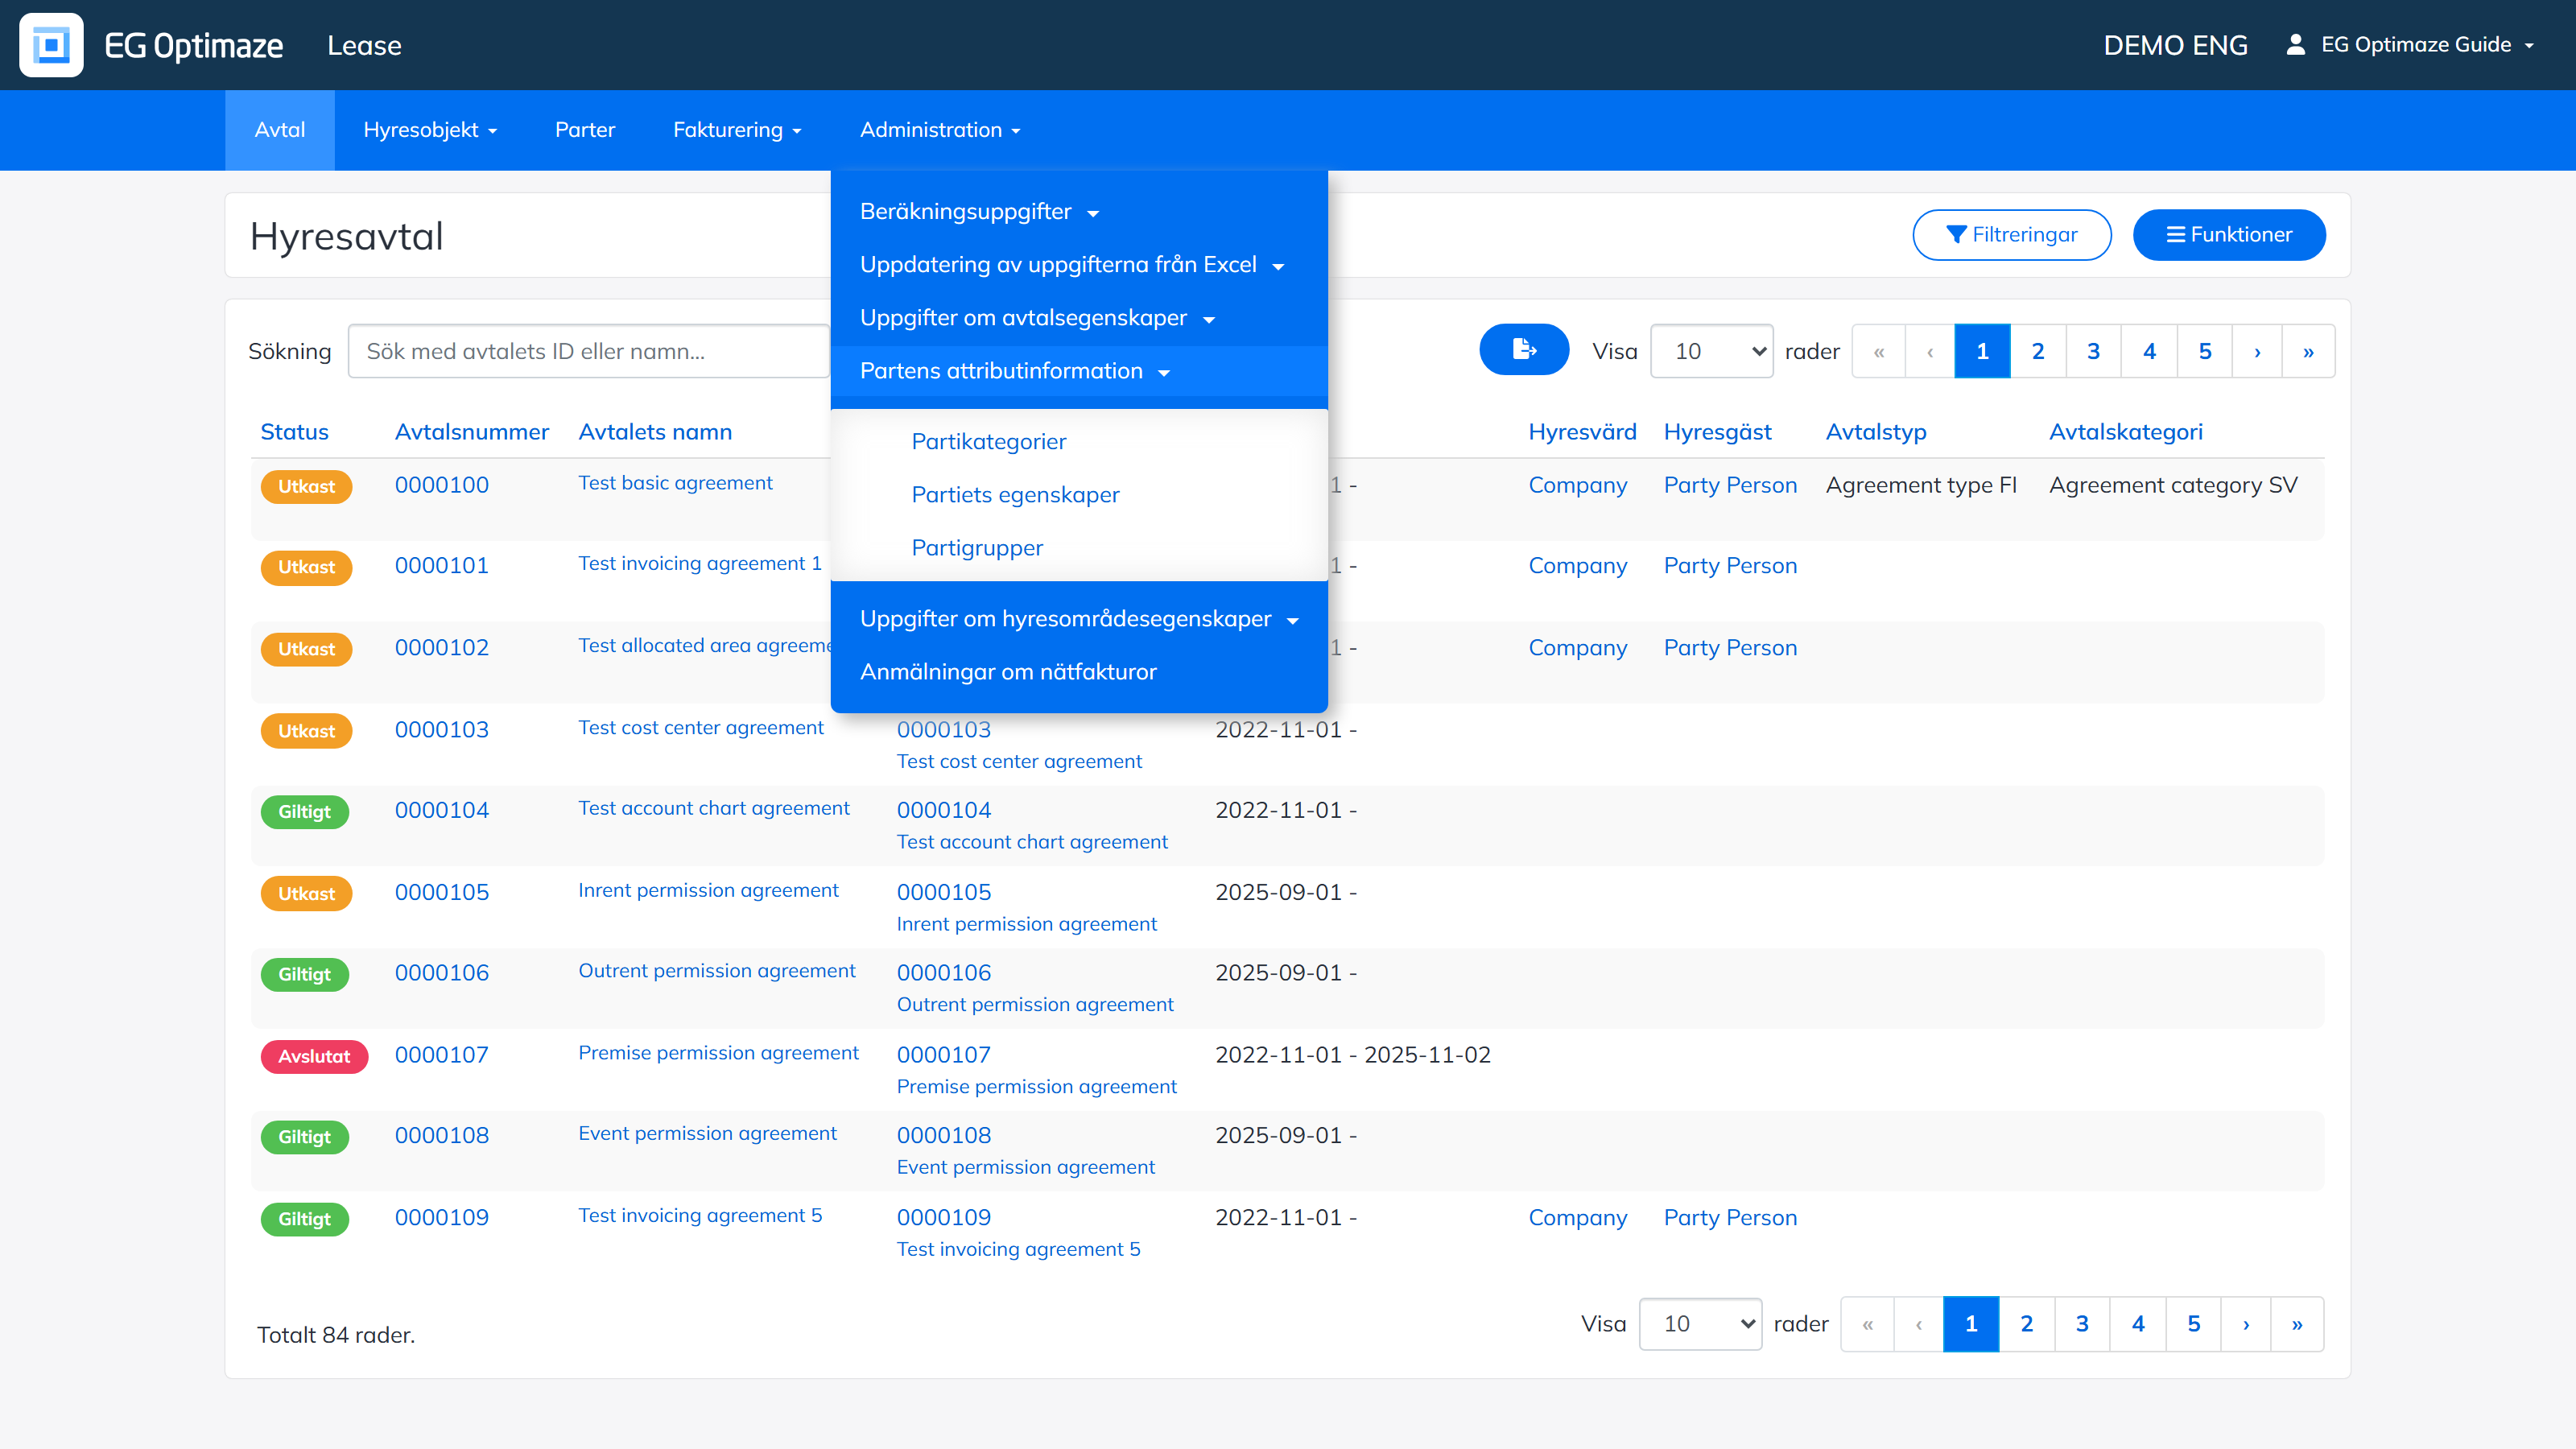2576x1449 pixels.
Task: Click last page double arrow in bottom pagination
Action: tap(2297, 1324)
